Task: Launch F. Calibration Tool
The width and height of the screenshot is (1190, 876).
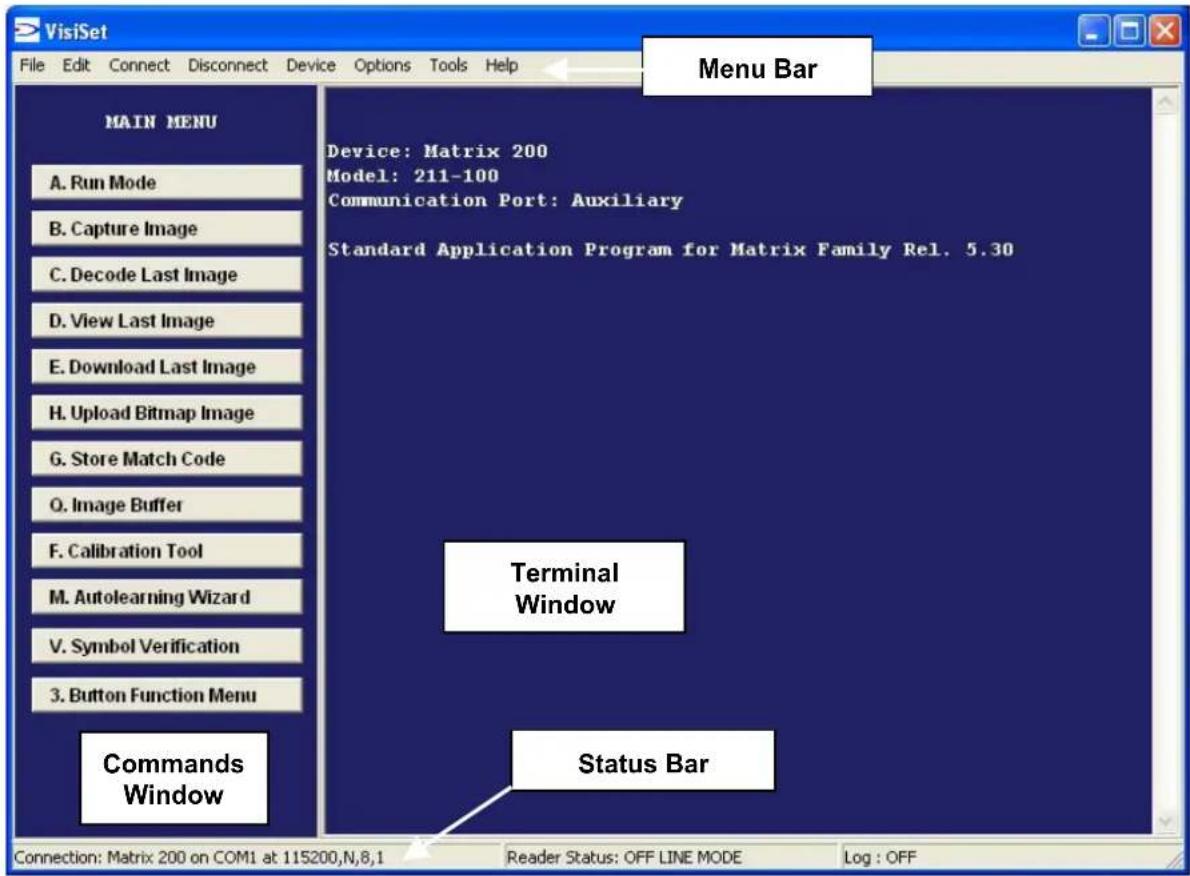Action: [166, 551]
